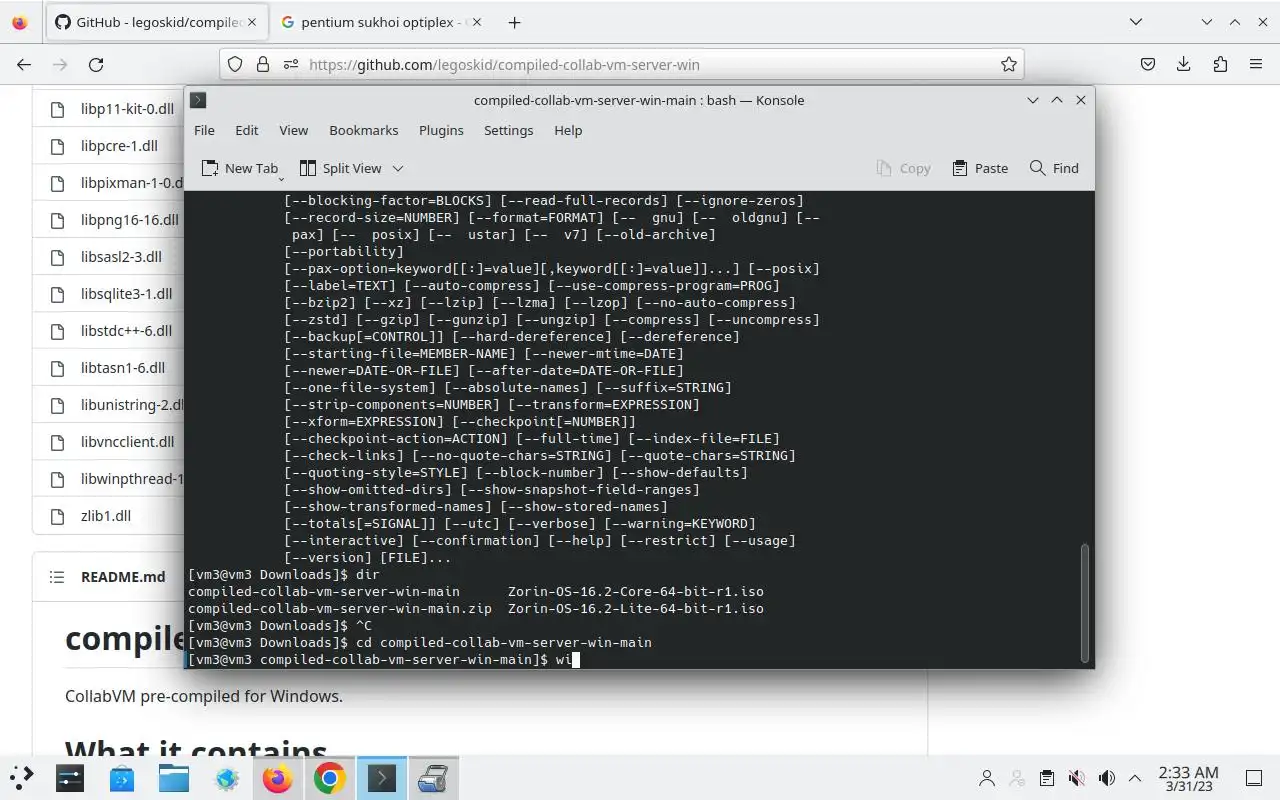Open a new Firefox tab
Screen dimensions: 1280x800
514,22
